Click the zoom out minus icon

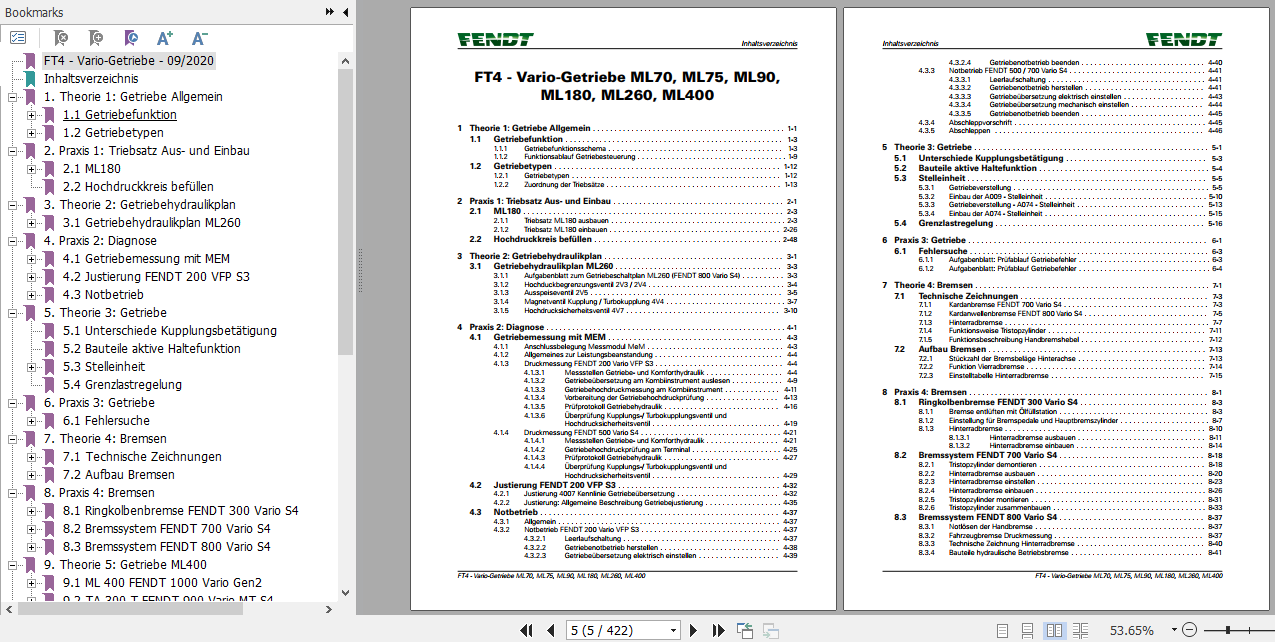coord(1189,630)
